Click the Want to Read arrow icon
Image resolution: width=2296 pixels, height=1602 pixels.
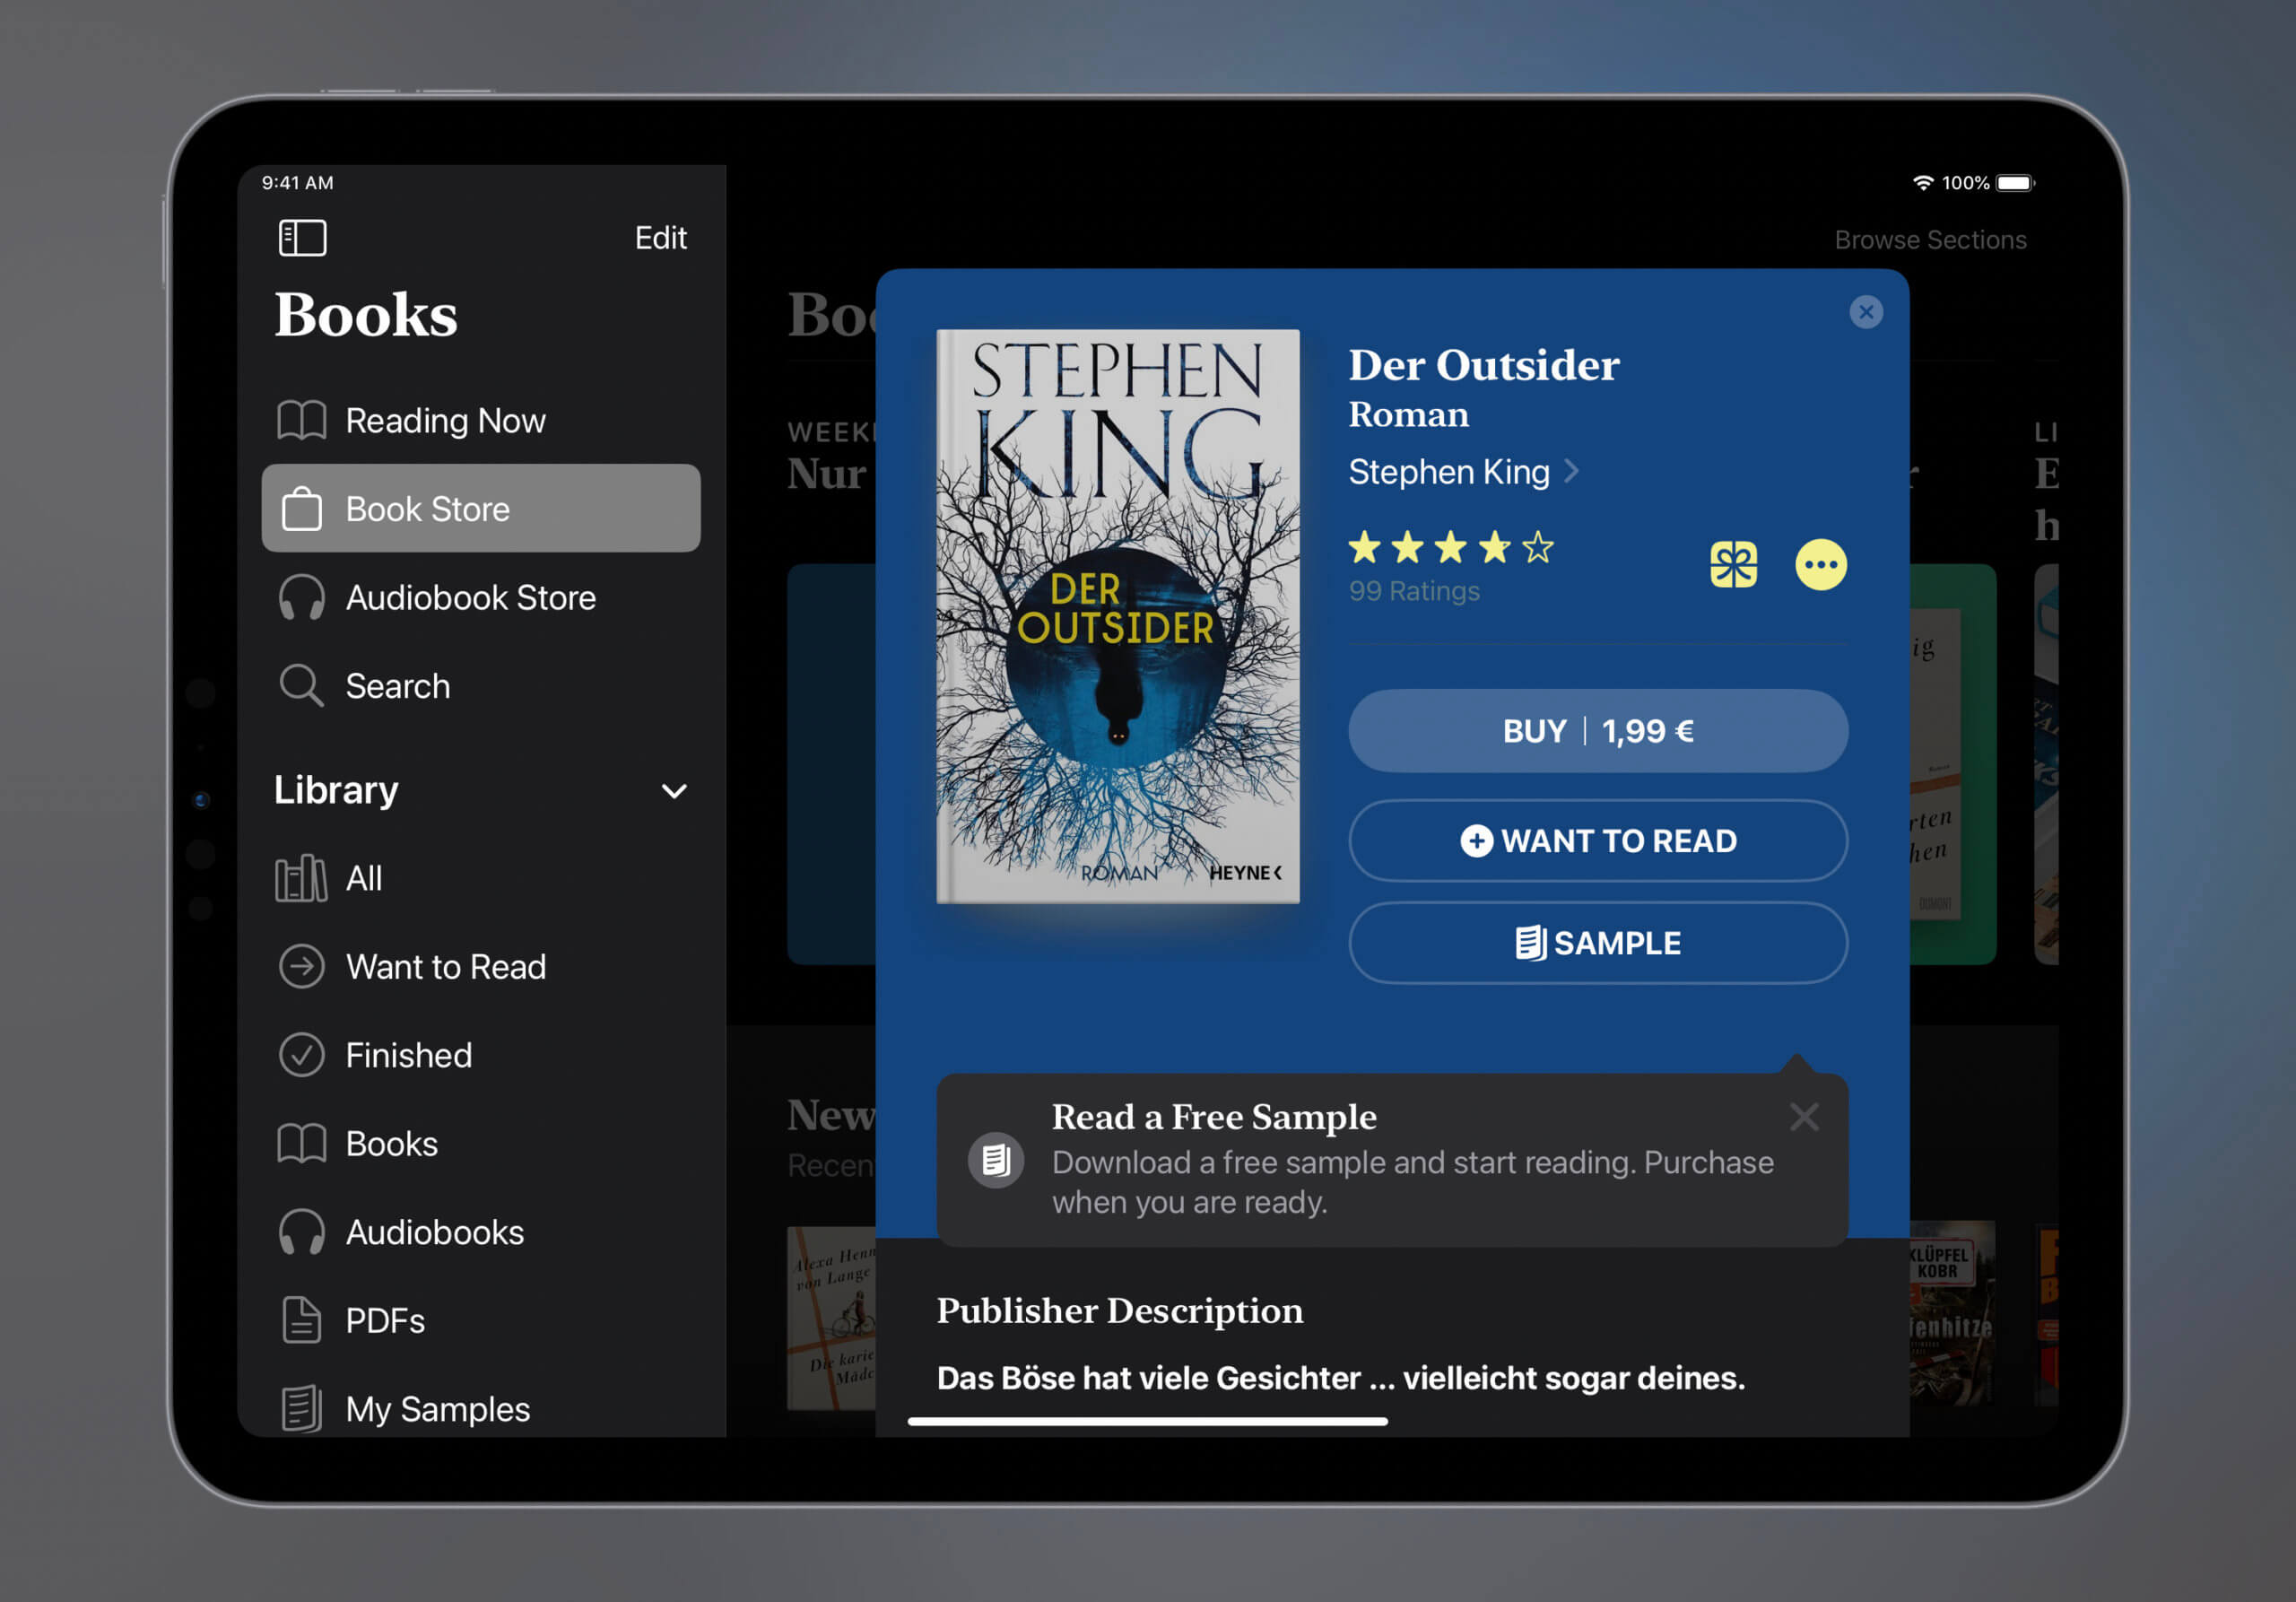tap(301, 967)
